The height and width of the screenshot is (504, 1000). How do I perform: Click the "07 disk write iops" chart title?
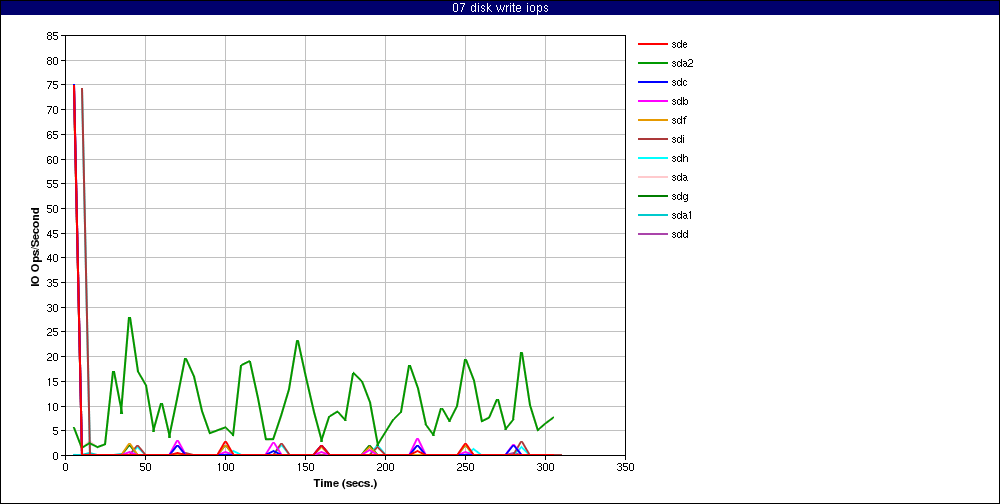pos(499,8)
